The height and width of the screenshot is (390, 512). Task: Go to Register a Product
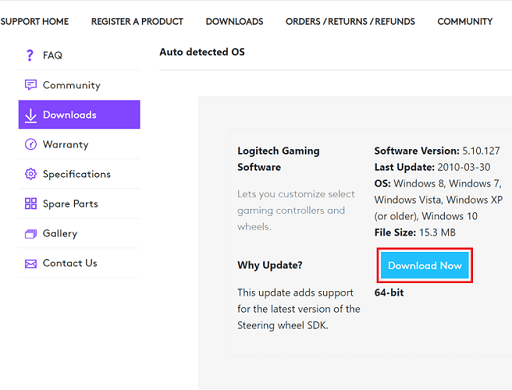click(x=137, y=22)
